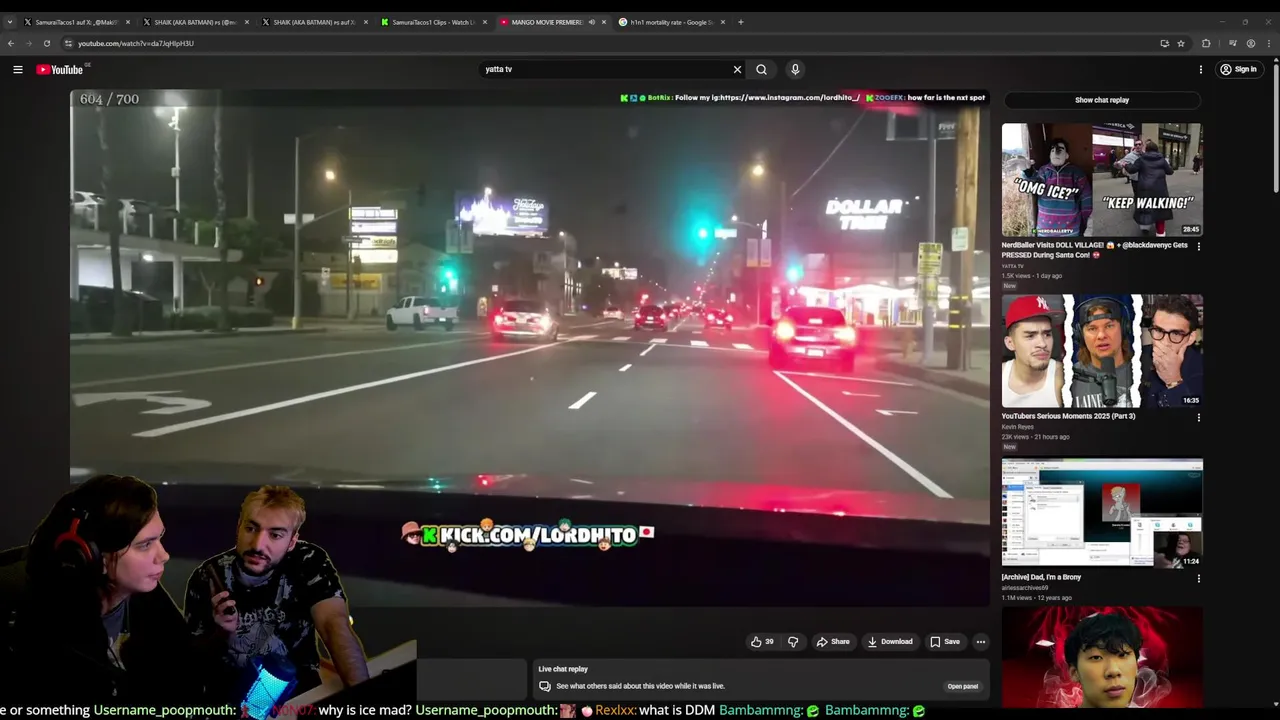Open YouTube settings three-dot menu

(1201, 69)
